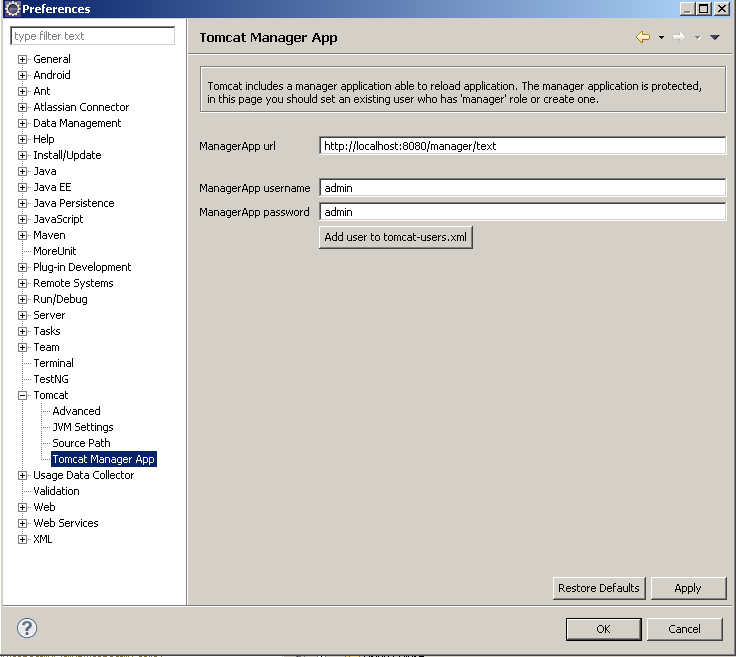The height and width of the screenshot is (657, 736).
Task: Expand the XML tree node
Action: 22,539
